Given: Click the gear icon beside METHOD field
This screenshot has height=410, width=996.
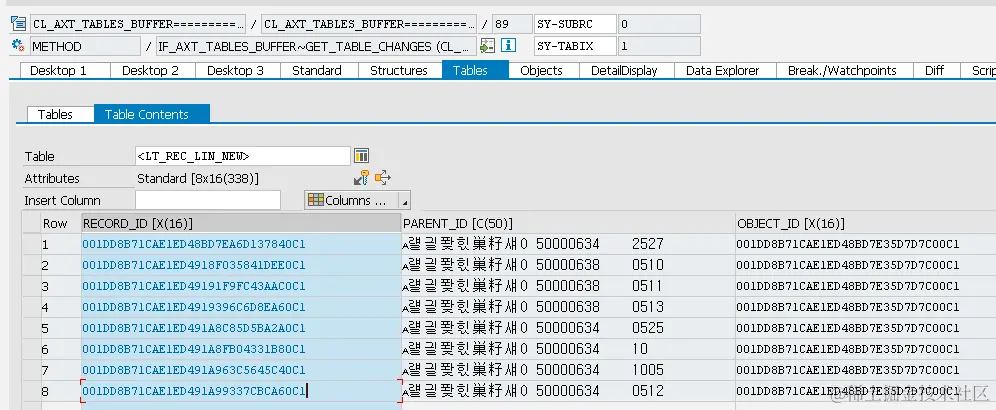Looking at the screenshot, I should (x=18, y=46).
